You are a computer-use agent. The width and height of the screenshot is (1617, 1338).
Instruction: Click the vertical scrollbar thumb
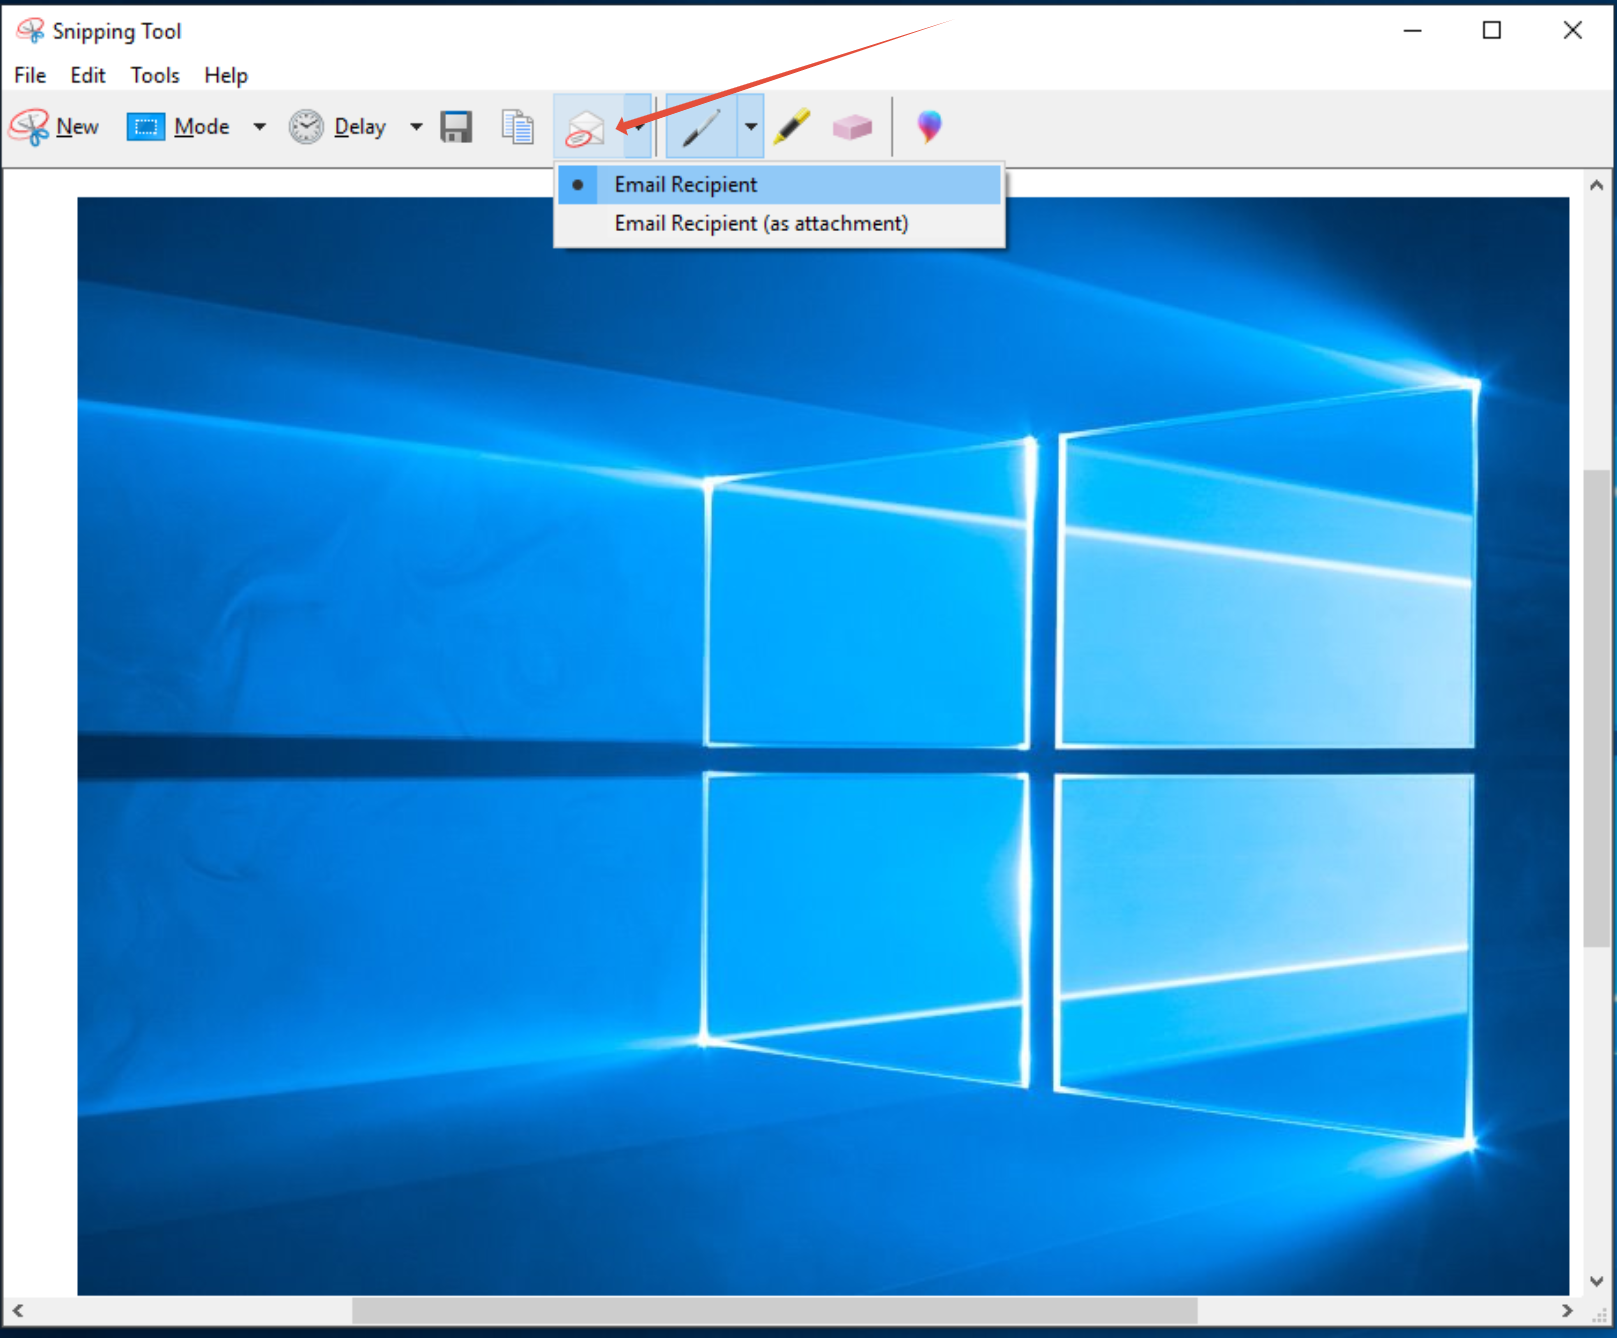click(x=1596, y=708)
